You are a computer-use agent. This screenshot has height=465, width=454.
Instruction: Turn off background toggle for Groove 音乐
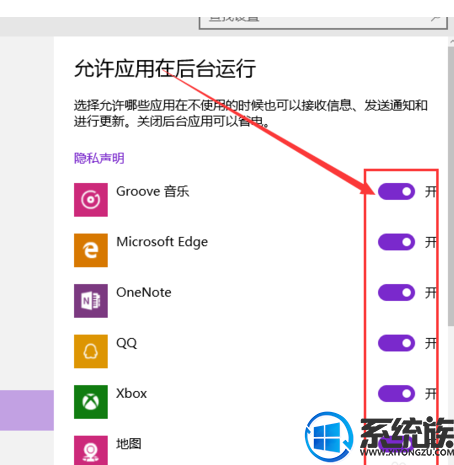click(x=396, y=191)
